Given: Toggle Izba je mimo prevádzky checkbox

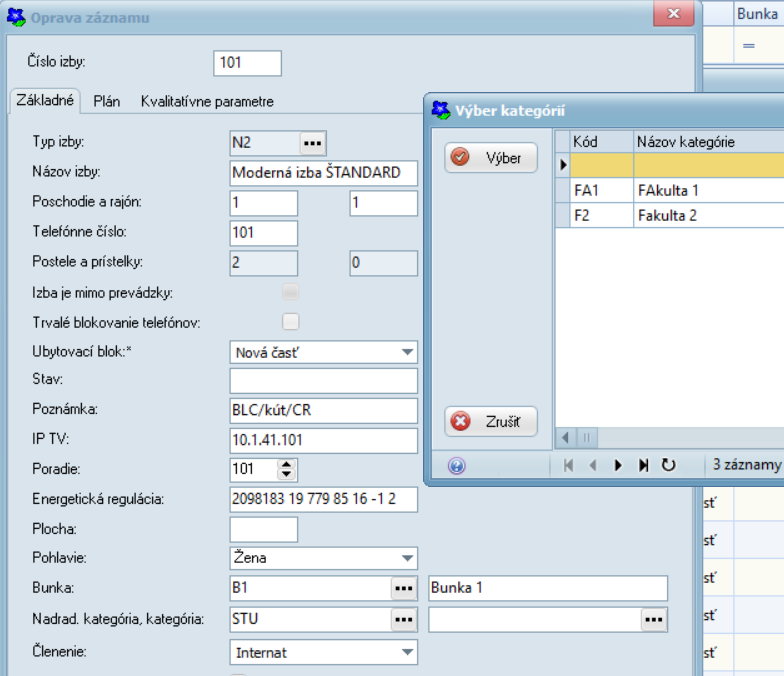Looking at the screenshot, I should pos(291,292).
